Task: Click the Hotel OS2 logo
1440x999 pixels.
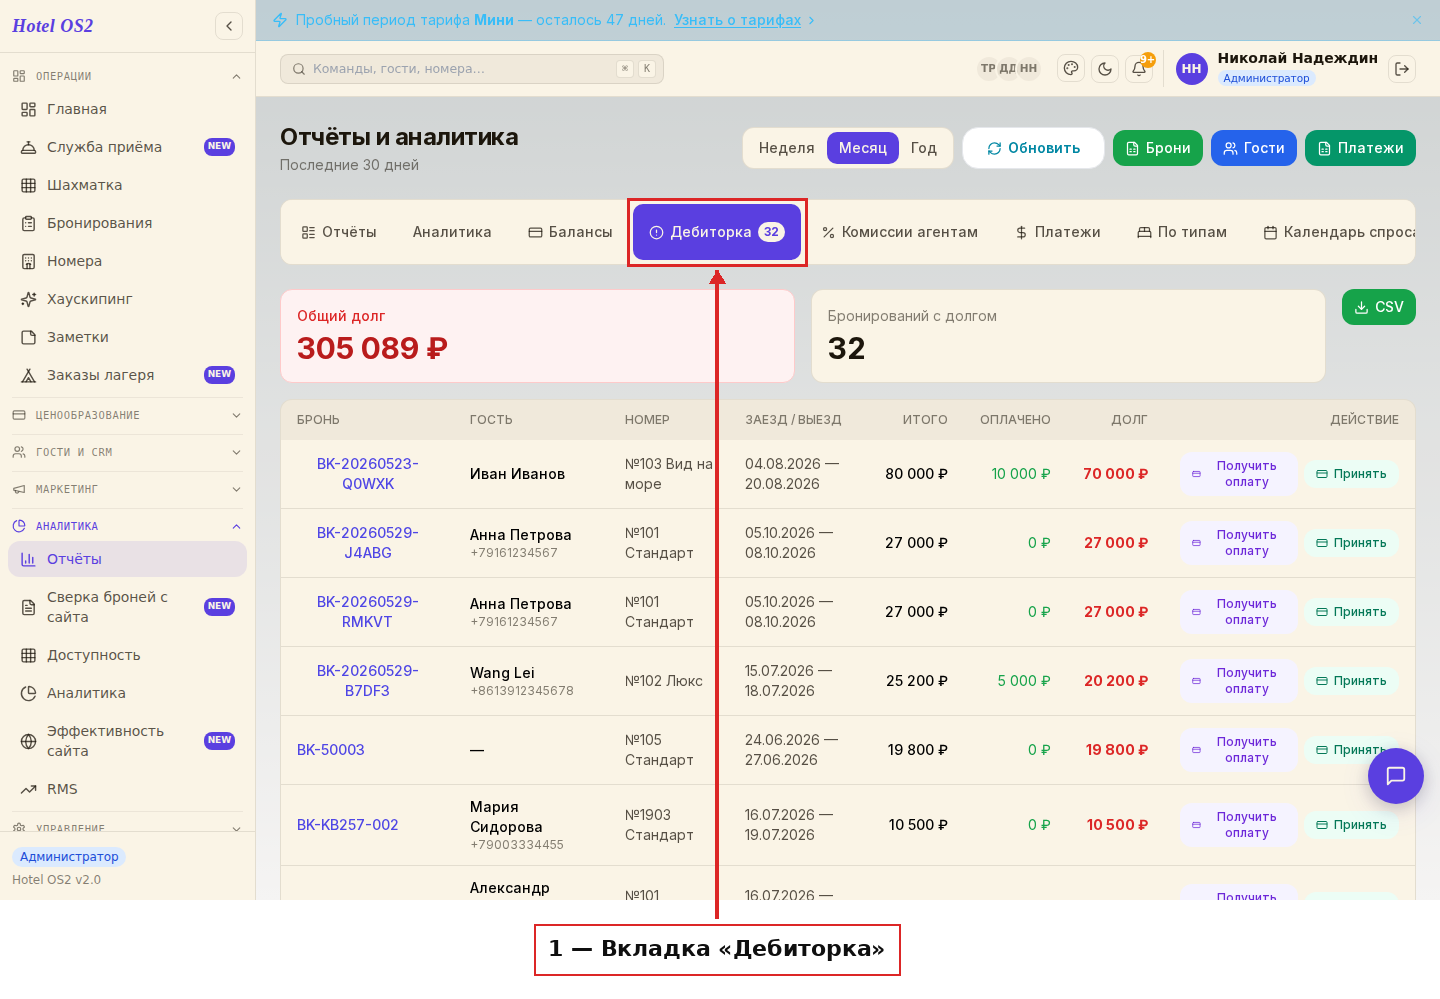Action: tap(53, 26)
